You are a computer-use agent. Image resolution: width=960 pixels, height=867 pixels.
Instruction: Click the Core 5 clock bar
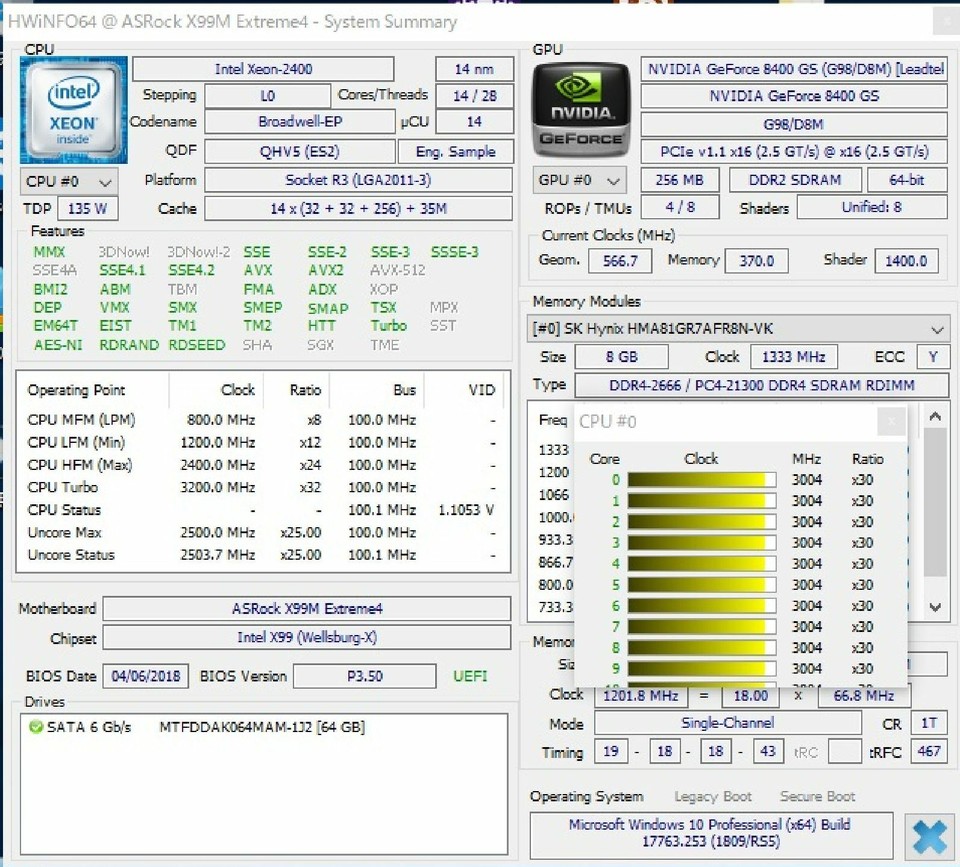coord(702,585)
